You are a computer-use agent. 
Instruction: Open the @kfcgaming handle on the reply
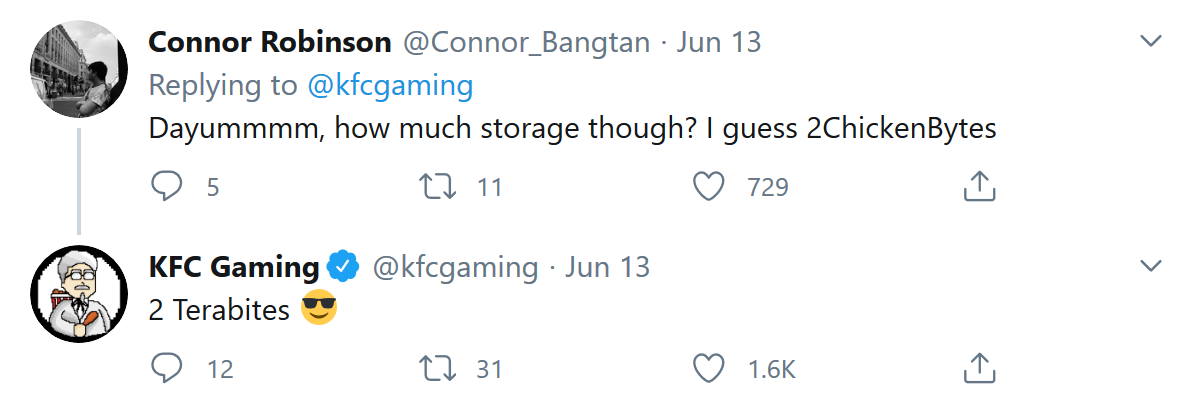pos(455,268)
